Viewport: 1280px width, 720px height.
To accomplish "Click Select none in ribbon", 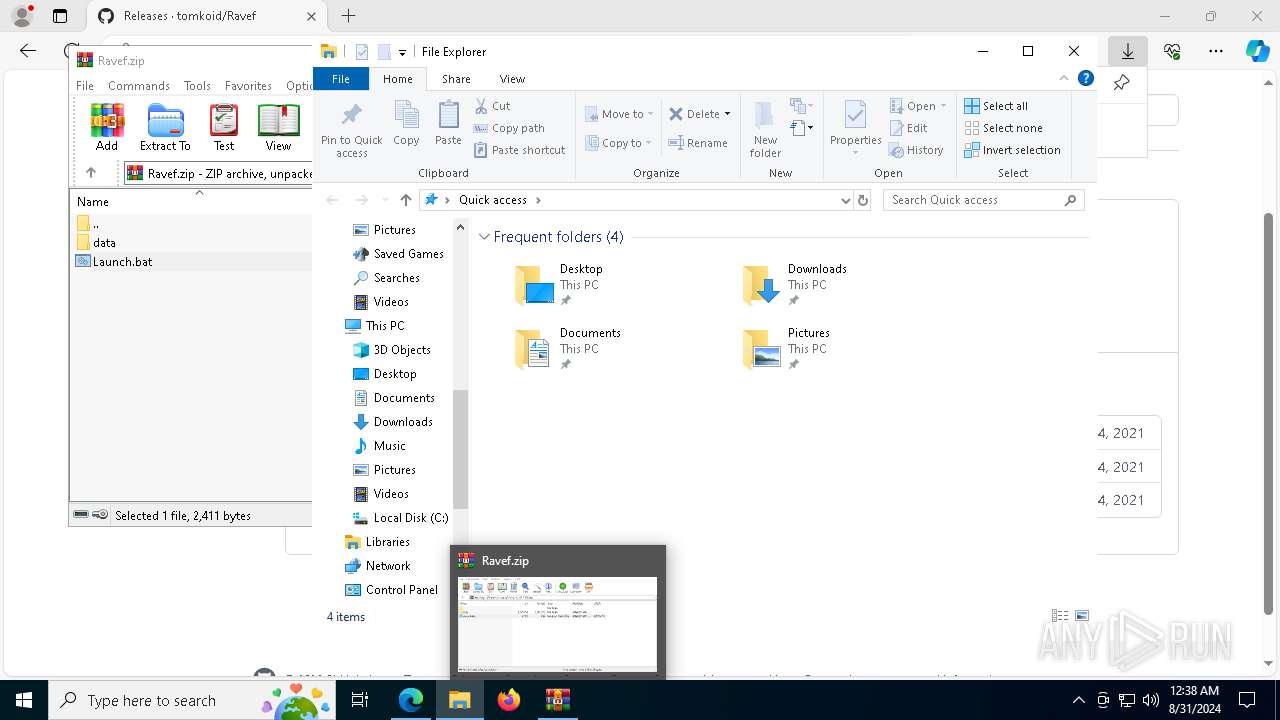I will click(1003, 128).
